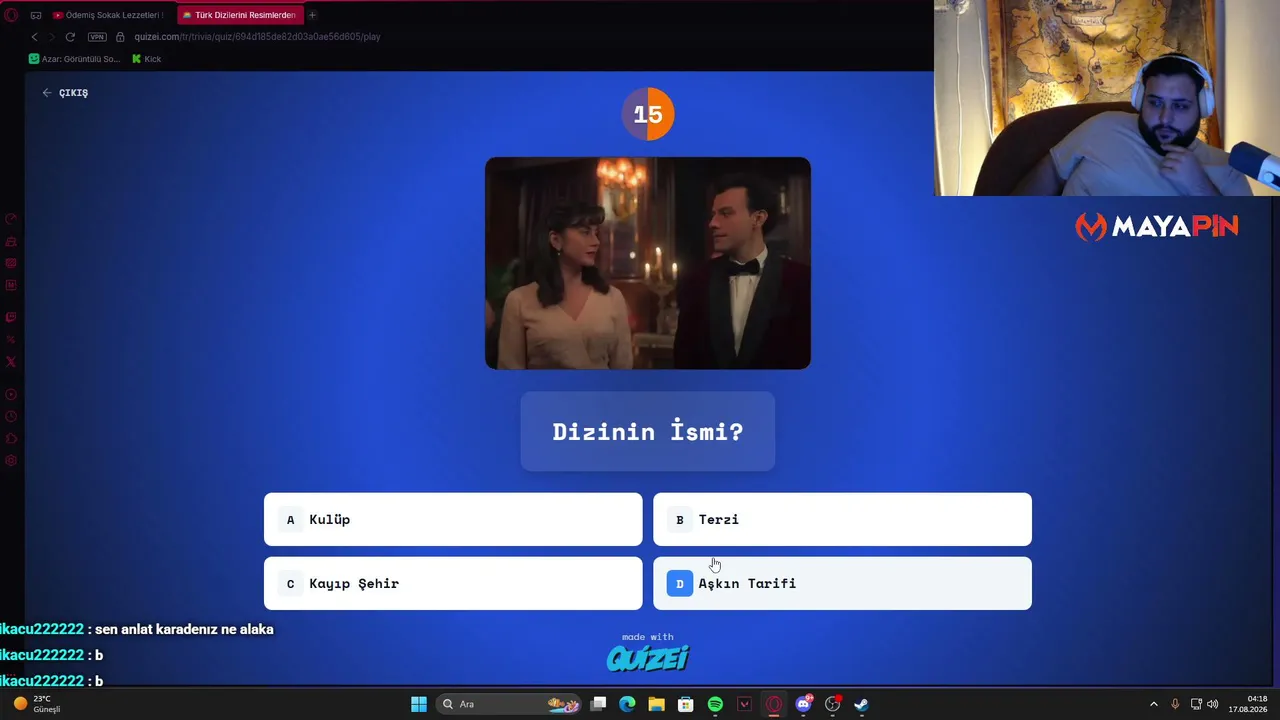Open a new browser tab
Screen dimensions: 1280x720
coord(312,15)
